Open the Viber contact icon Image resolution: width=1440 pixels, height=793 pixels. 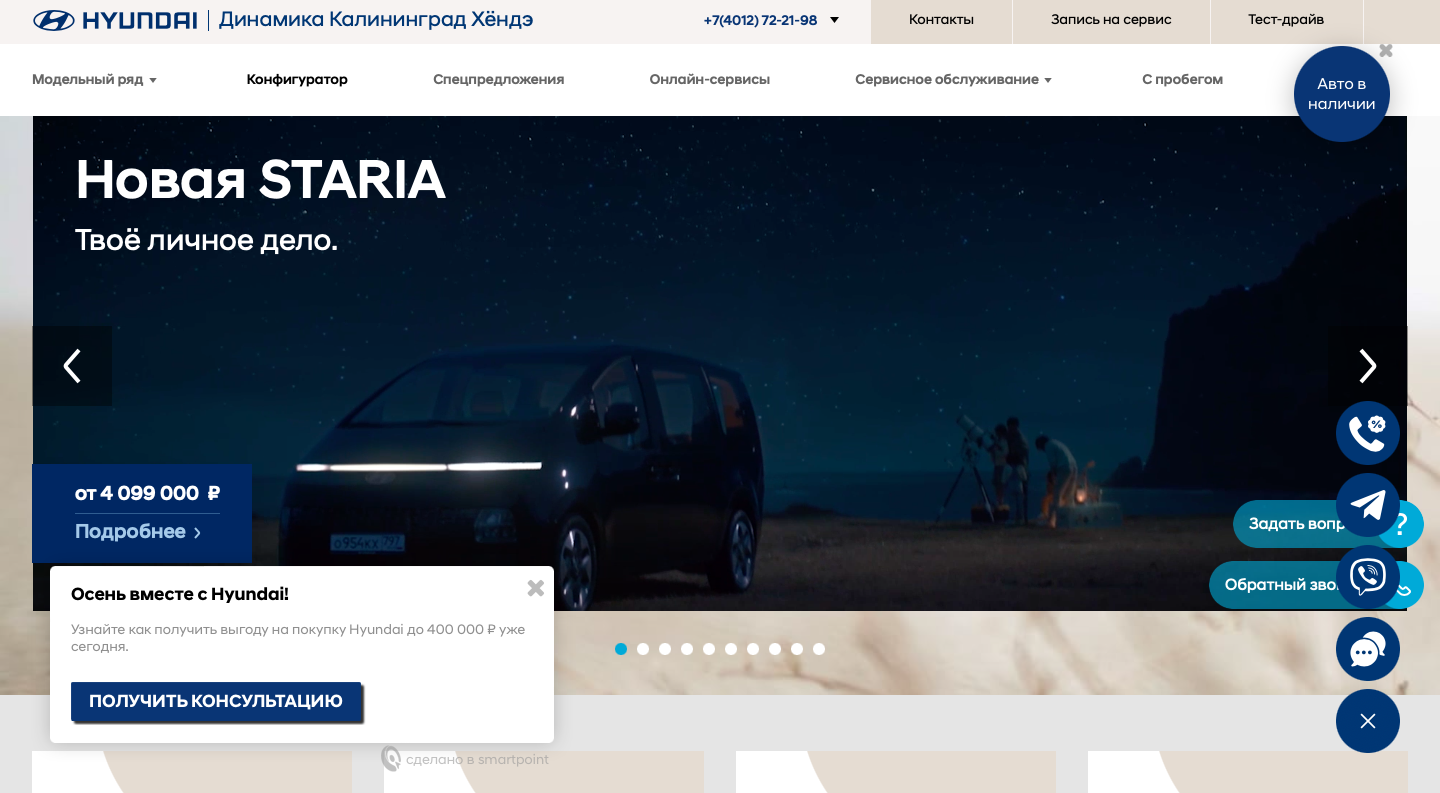click(1367, 577)
